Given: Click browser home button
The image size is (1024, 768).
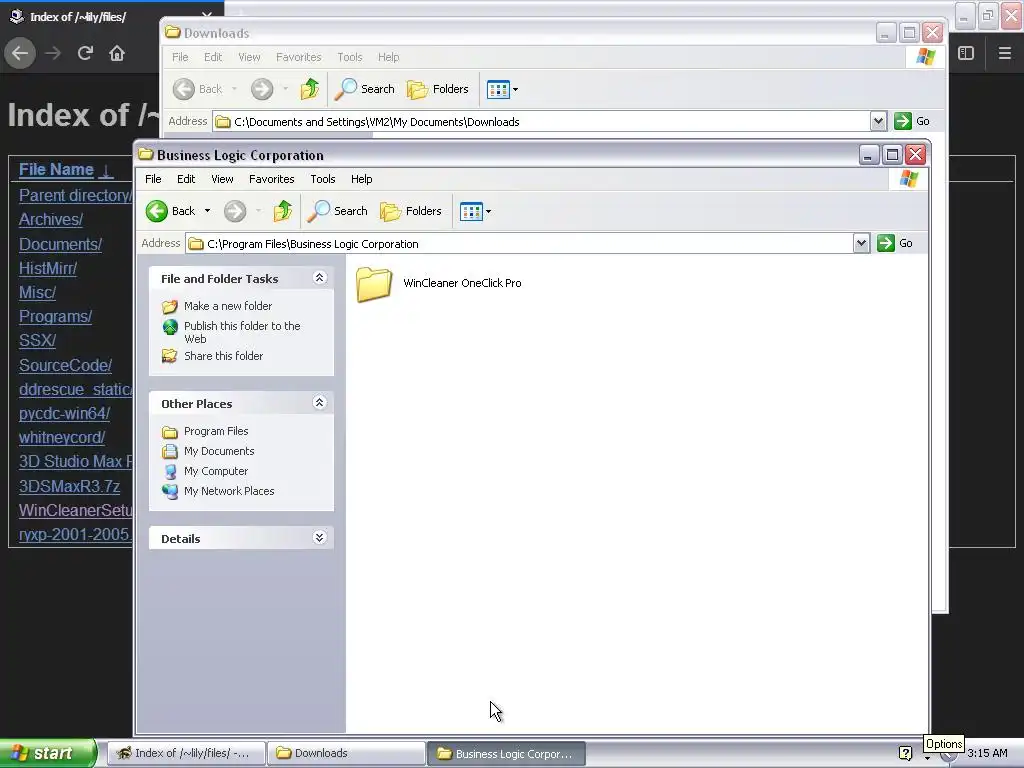Looking at the screenshot, I should click(117, 54).
